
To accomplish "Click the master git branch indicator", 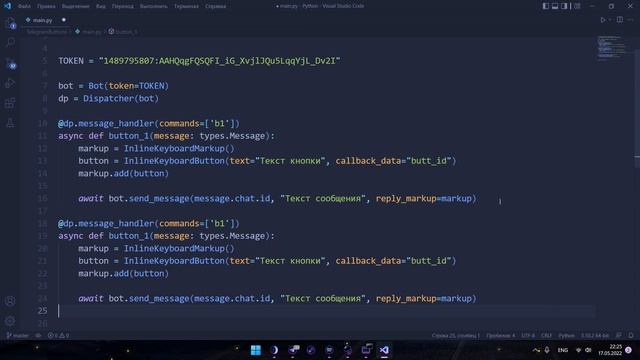I will 18,336.
